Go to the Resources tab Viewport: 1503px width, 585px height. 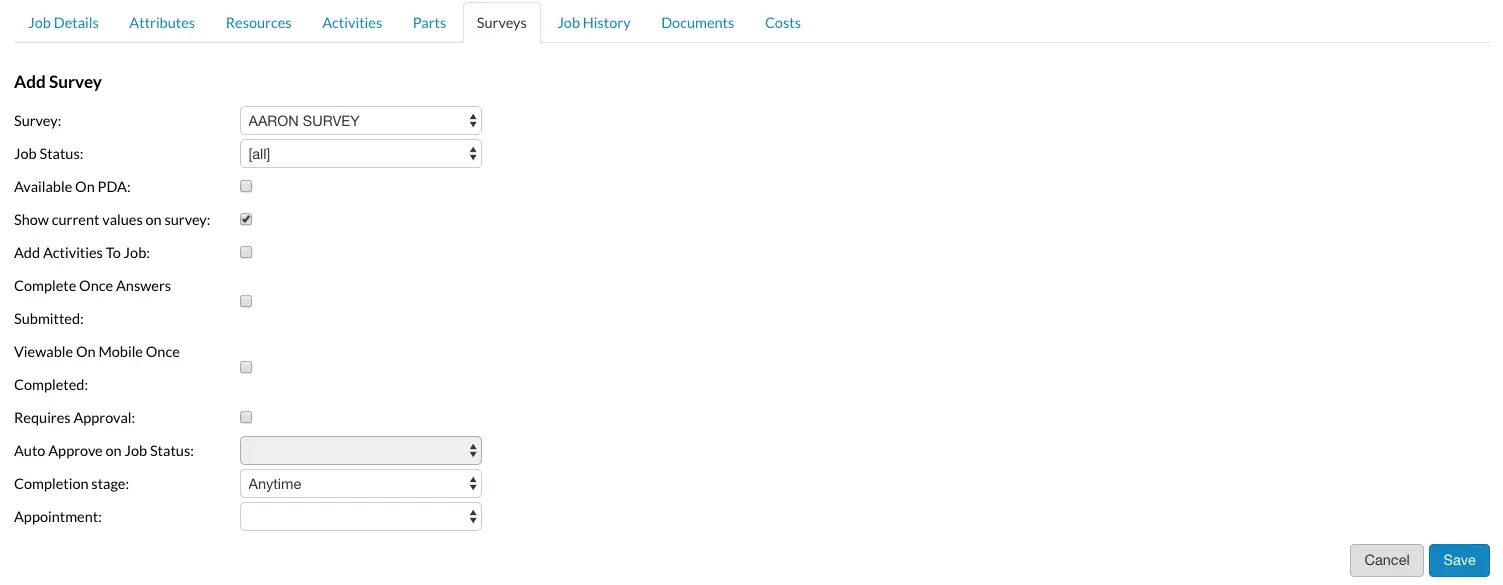point(258,22)
